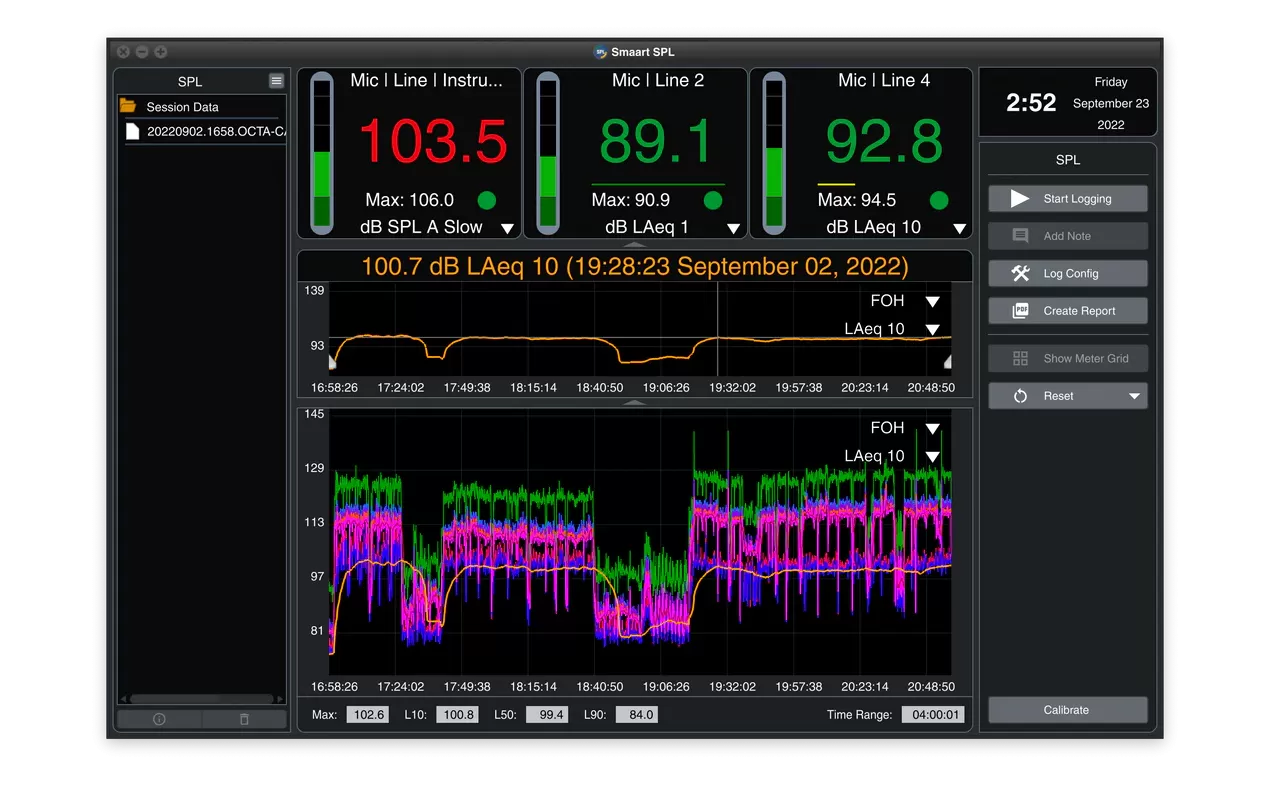The height and width of the screenshot is (785, 1270).
Task: Click the vertical cursor line in upper graph
Action: coord(717,328)
